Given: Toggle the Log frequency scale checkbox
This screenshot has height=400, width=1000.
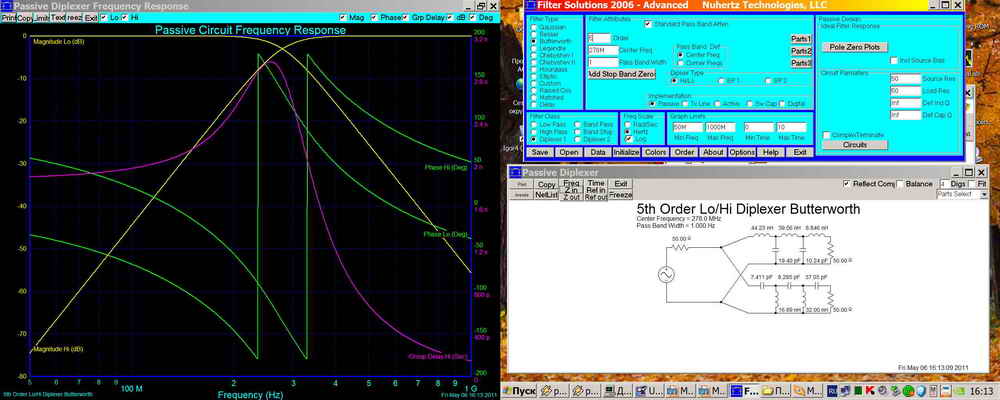Looking at the screenshot, I should click(x=628, y=138).
